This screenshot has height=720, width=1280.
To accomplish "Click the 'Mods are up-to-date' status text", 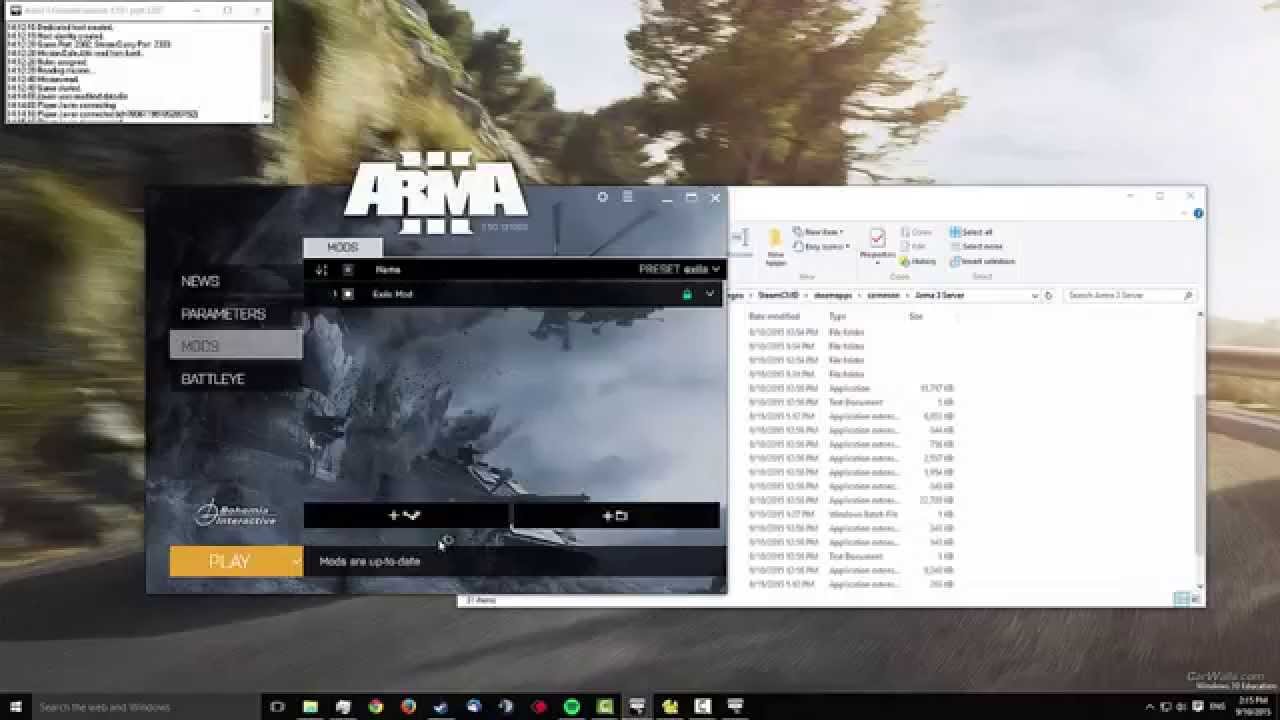I will (x=370, y=562).
